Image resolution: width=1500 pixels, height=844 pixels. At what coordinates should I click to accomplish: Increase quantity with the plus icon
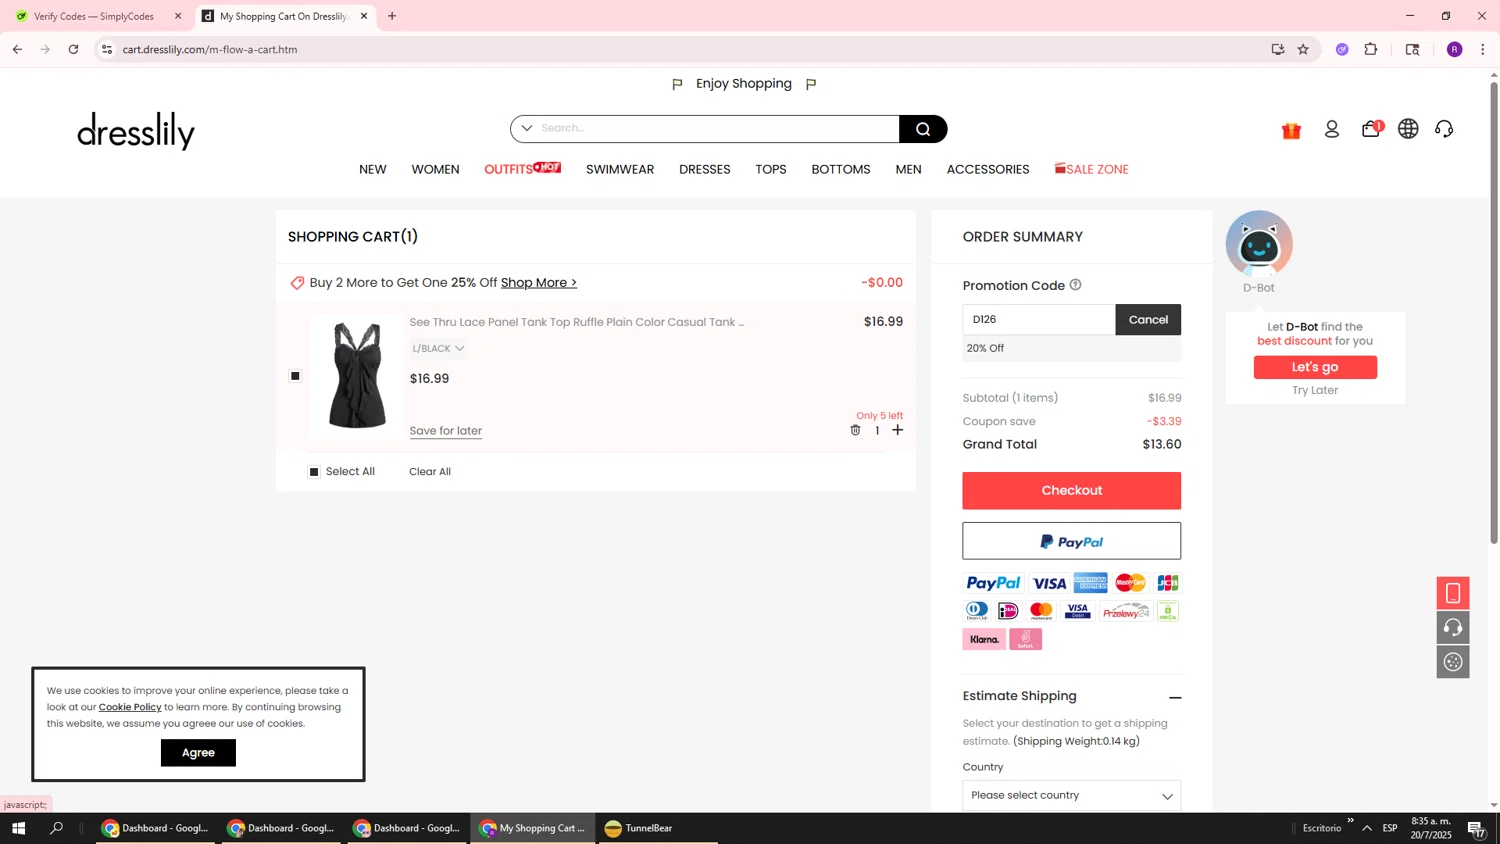click(x=898, y=430)
